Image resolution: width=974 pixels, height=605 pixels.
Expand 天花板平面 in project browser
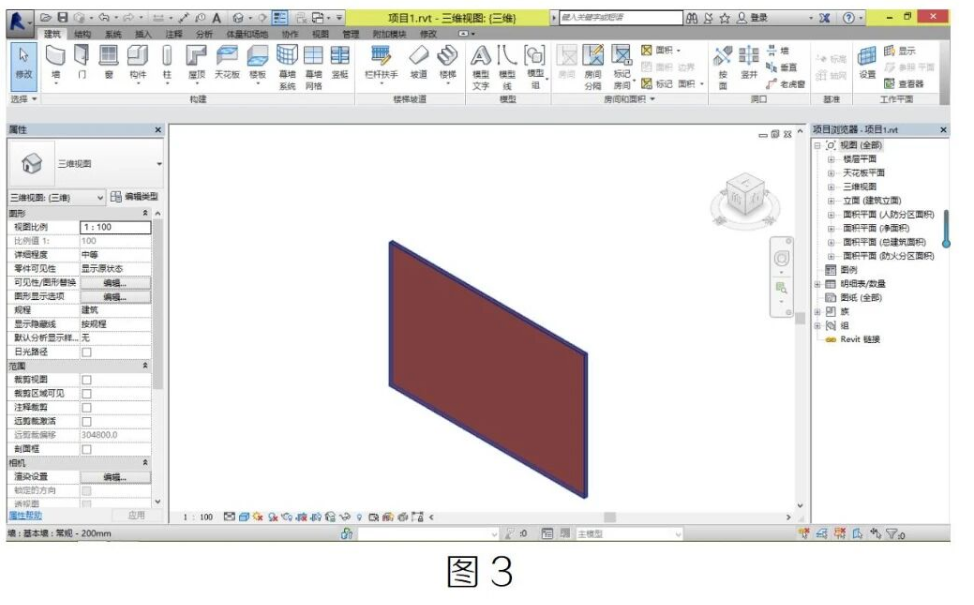(831, 173)
